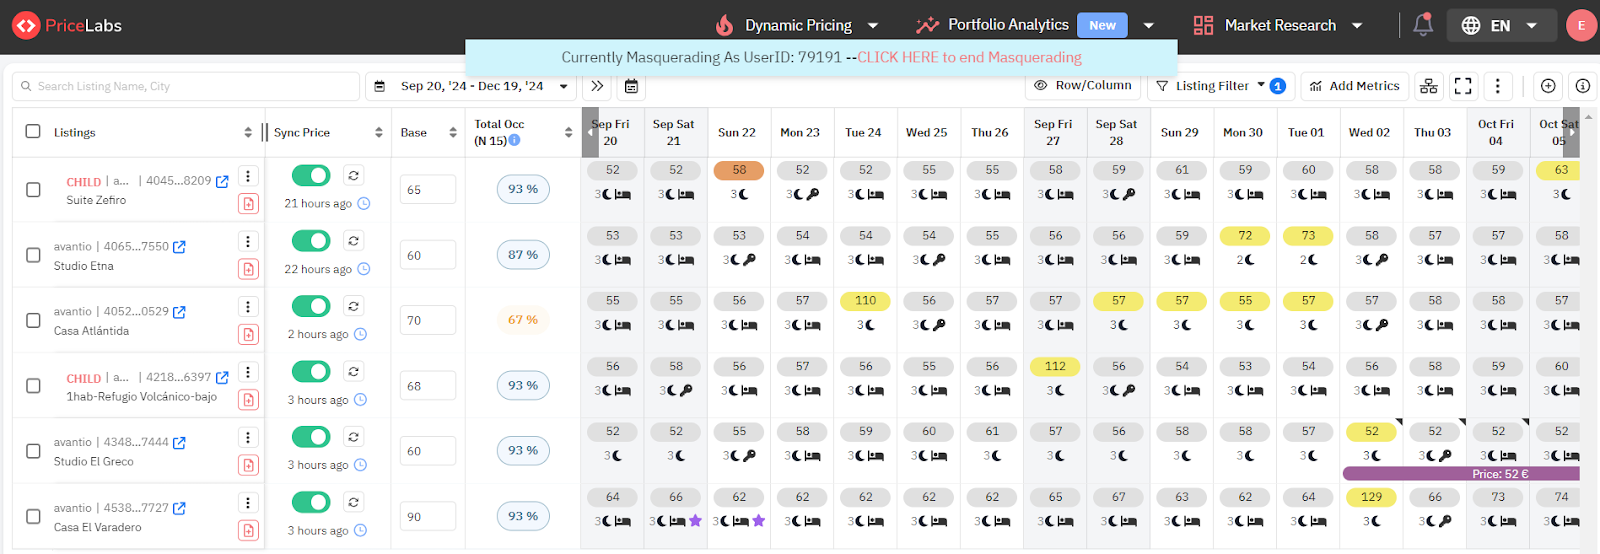This screenshot has width=1600, height=554.
Task: Open external link for Studio El Greco
Action: (179, 442)
